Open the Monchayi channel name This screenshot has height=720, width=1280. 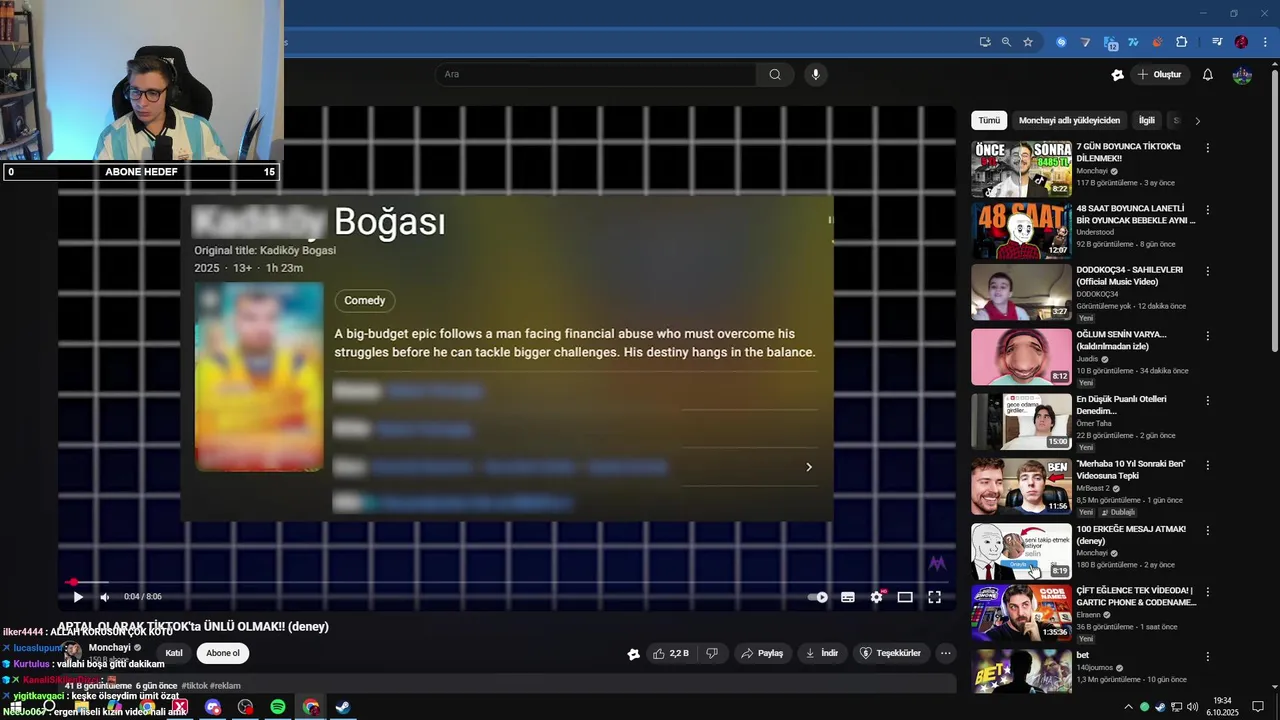[x=110, y=648]
